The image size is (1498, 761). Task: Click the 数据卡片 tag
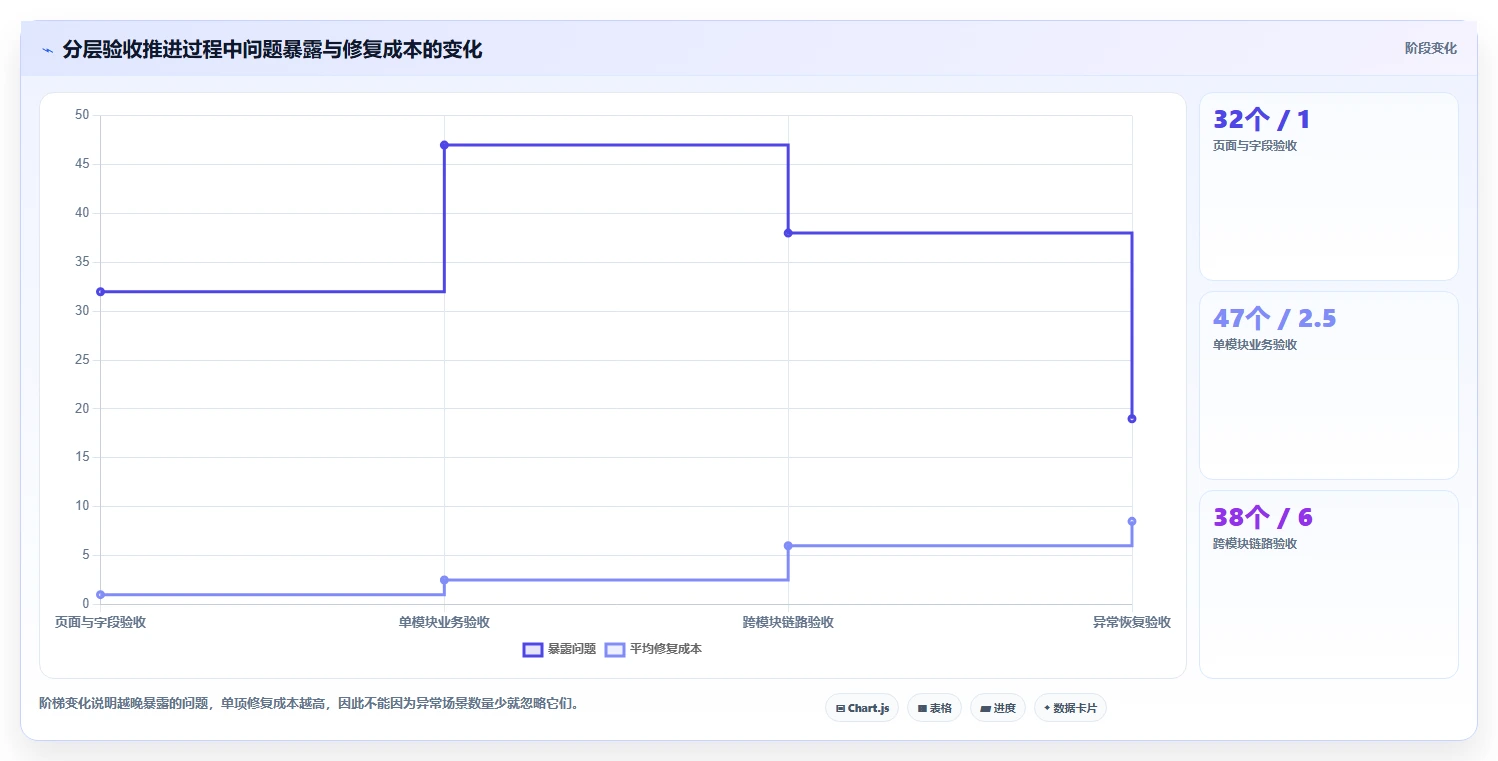[x=1070, y=708]
